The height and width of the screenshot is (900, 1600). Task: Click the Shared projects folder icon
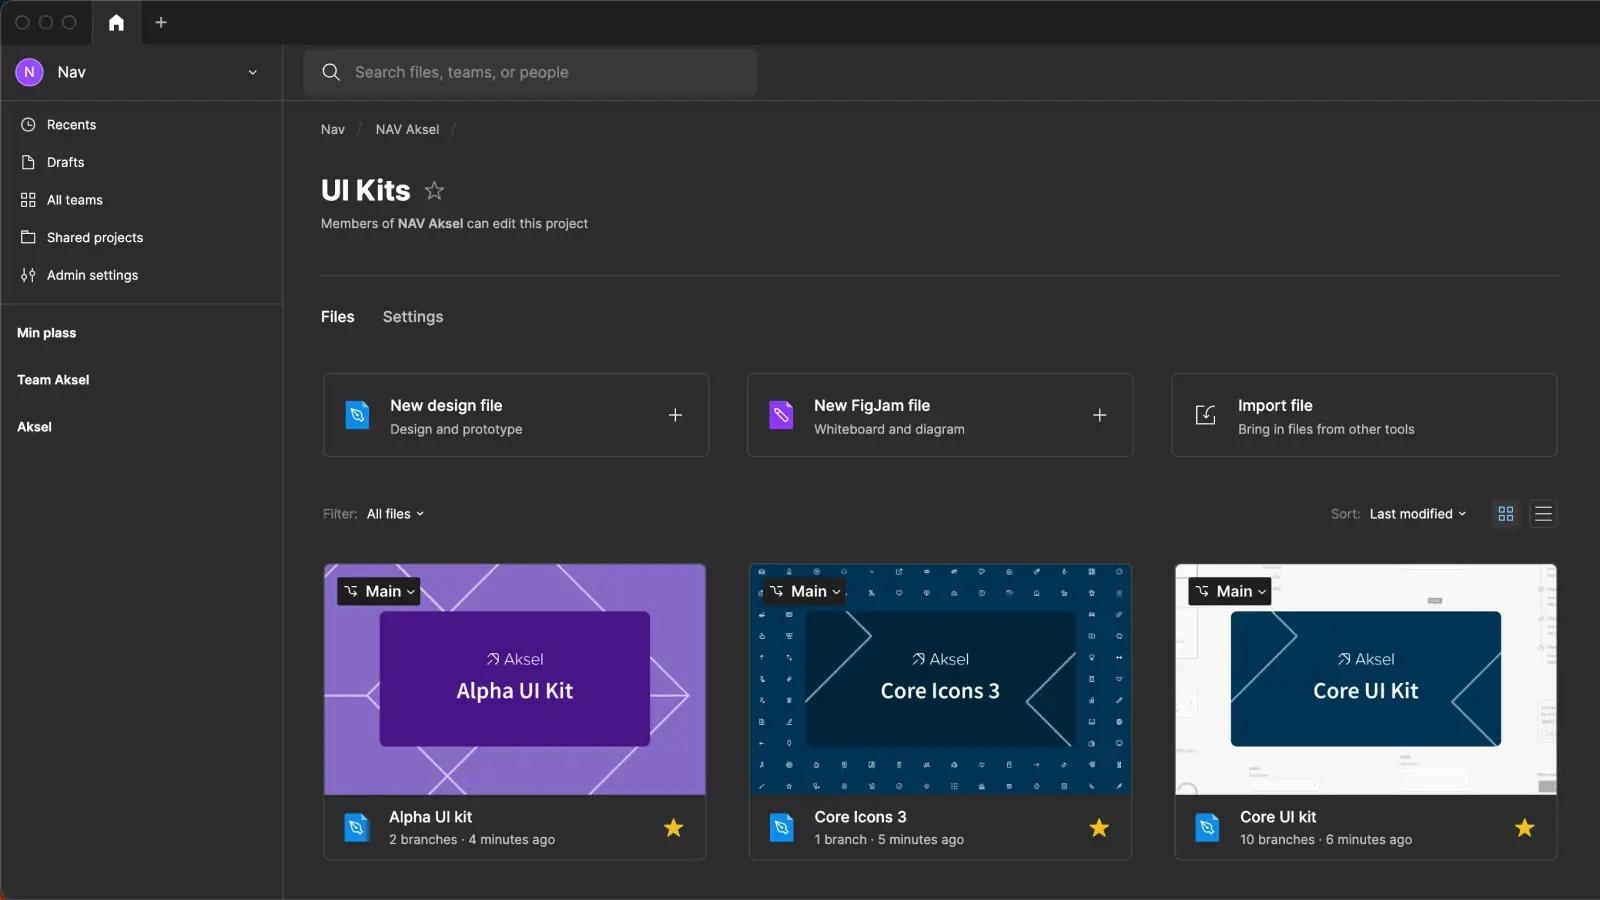click(x=28, y=237)
